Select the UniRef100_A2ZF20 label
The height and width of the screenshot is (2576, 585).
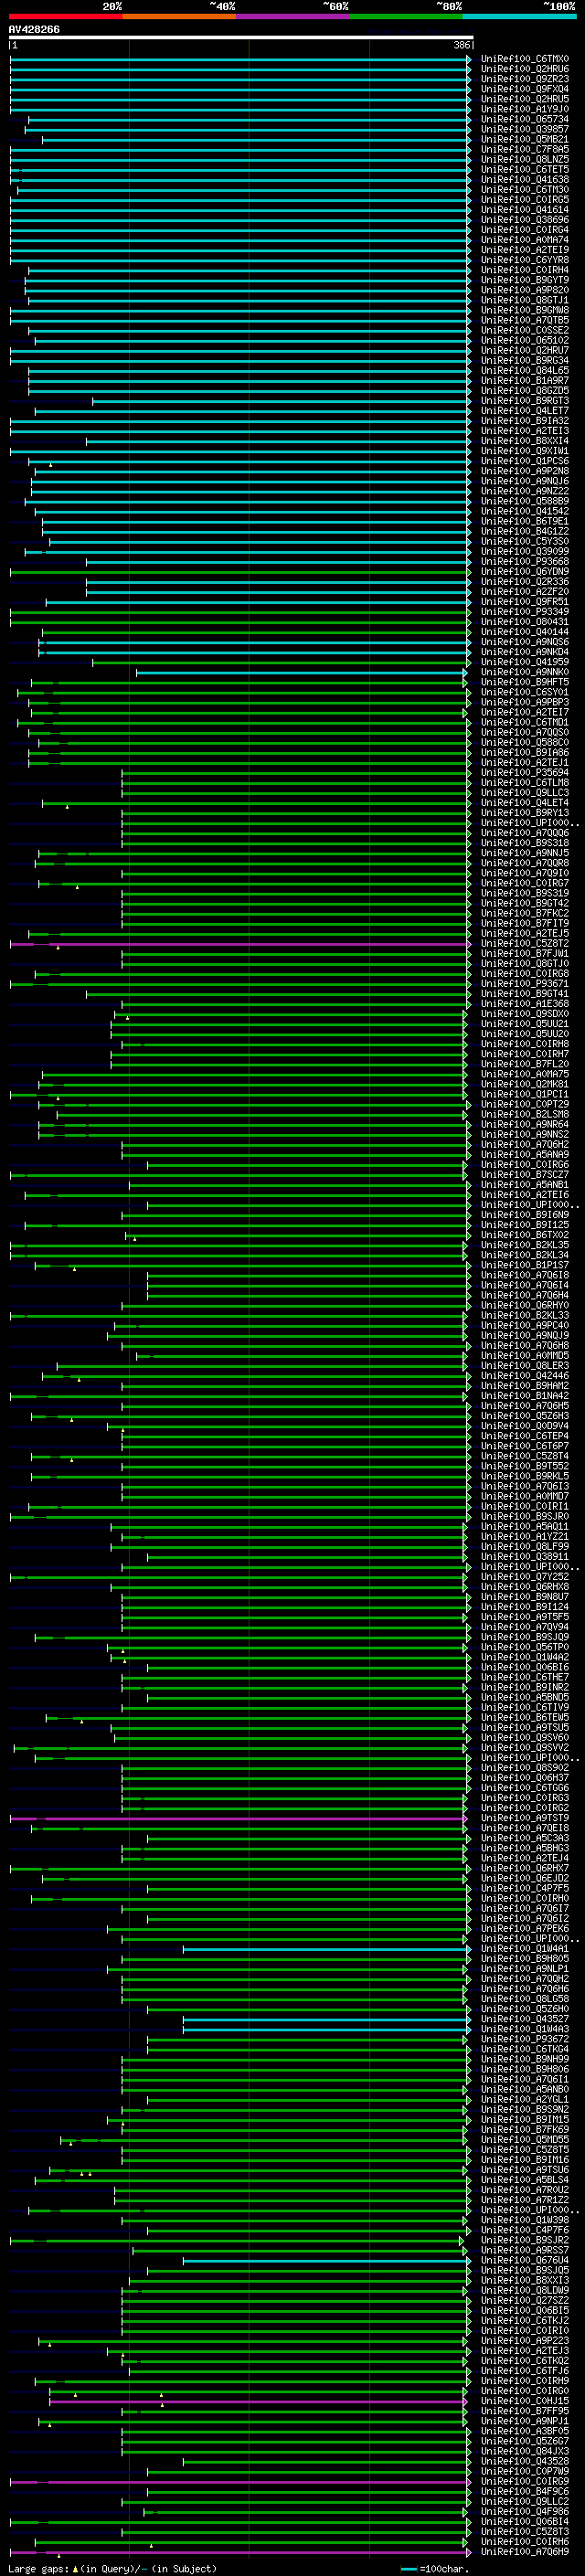coord(525,592)
